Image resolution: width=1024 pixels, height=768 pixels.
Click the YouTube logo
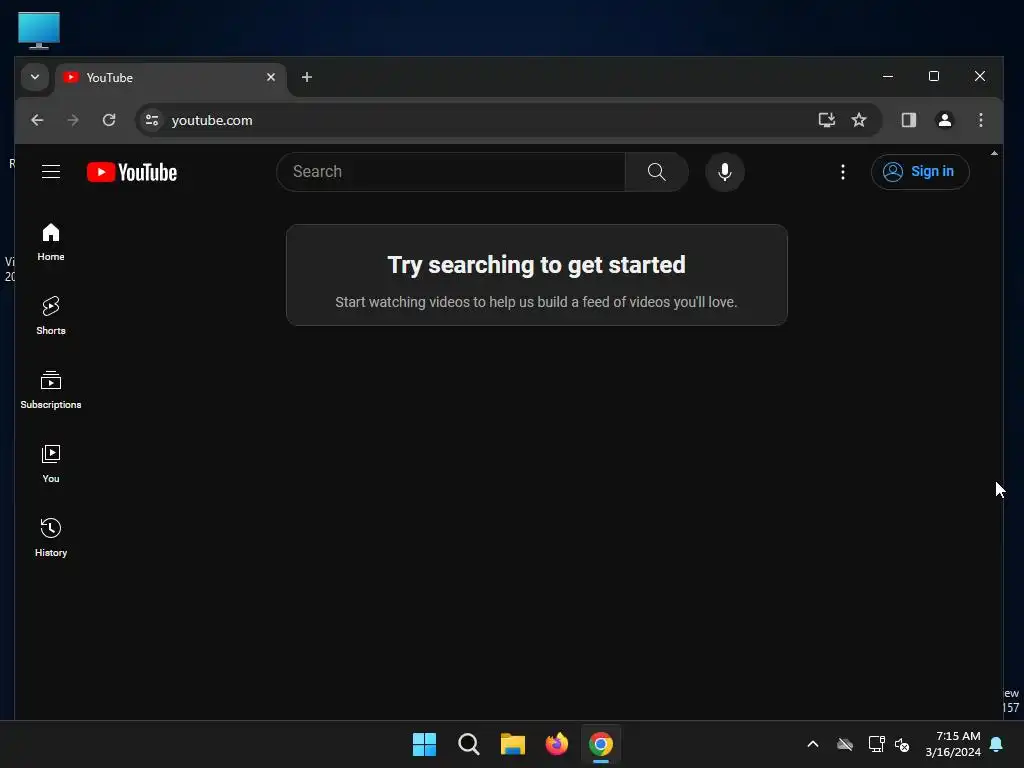pyautogui.click(x=132, y=172)
